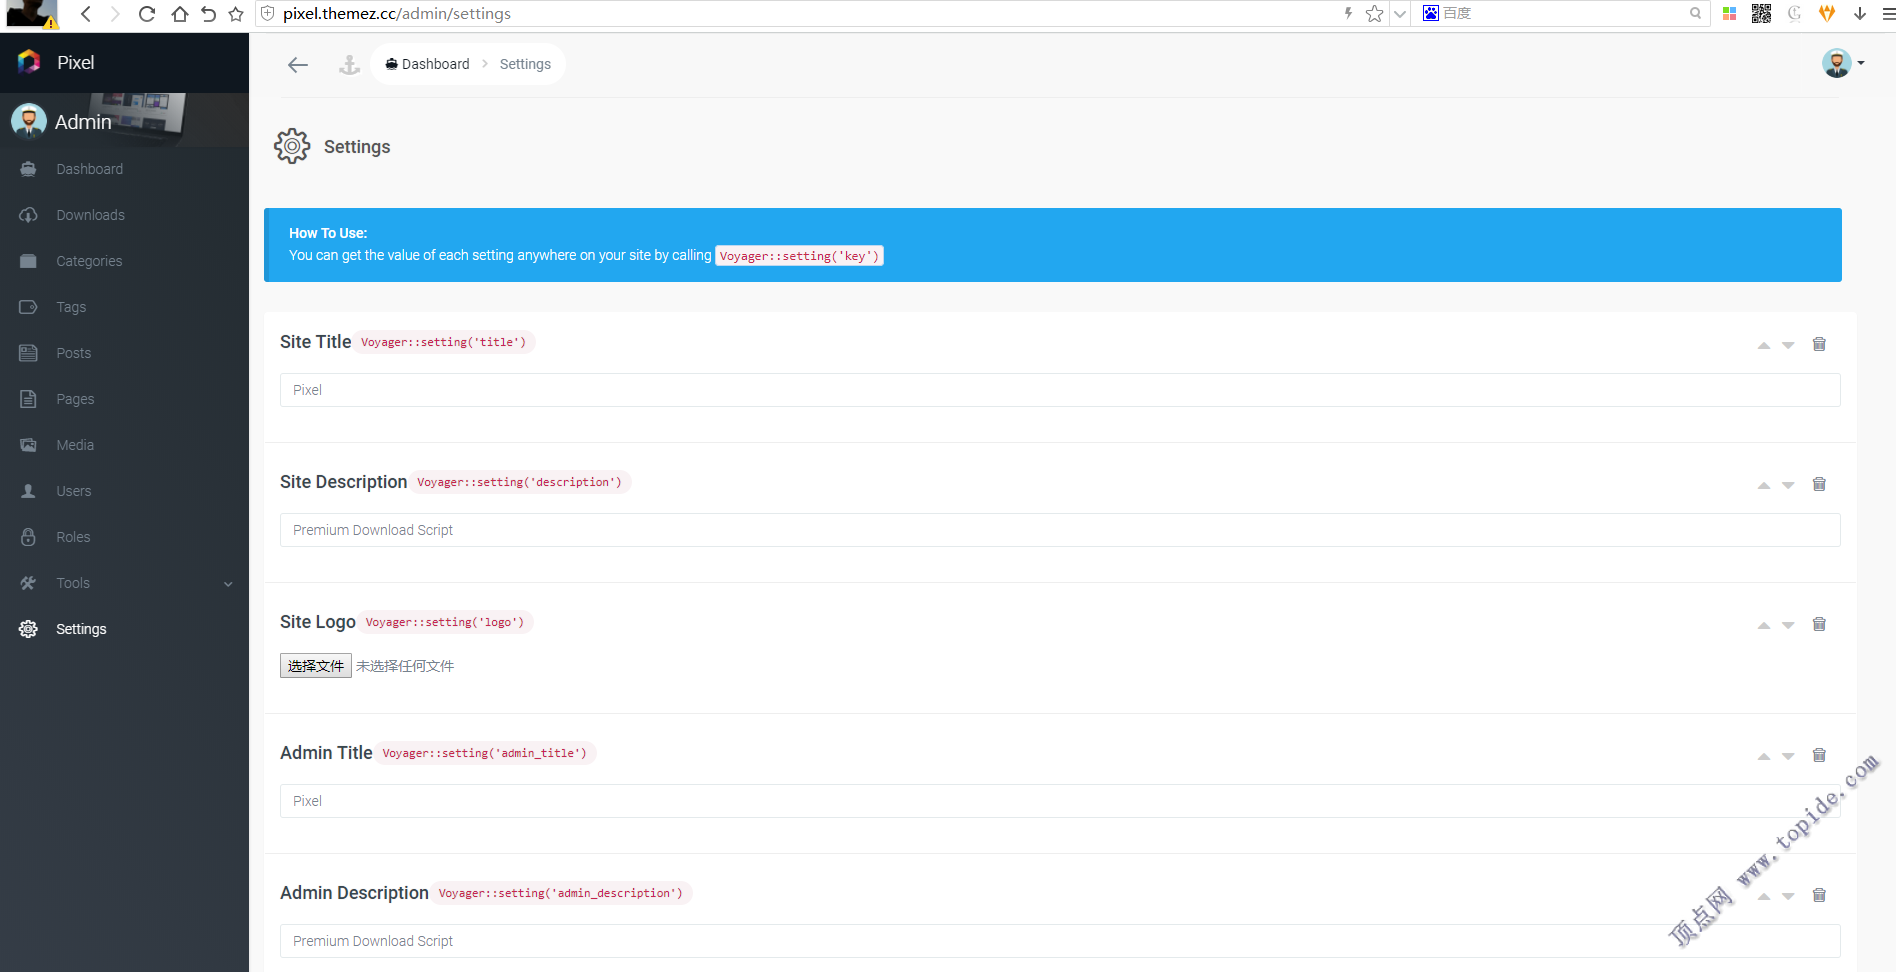This screenshot has height=972, width=1896.
Task: Click the Settings breadcrumb item
Action: tap(525, 64)
